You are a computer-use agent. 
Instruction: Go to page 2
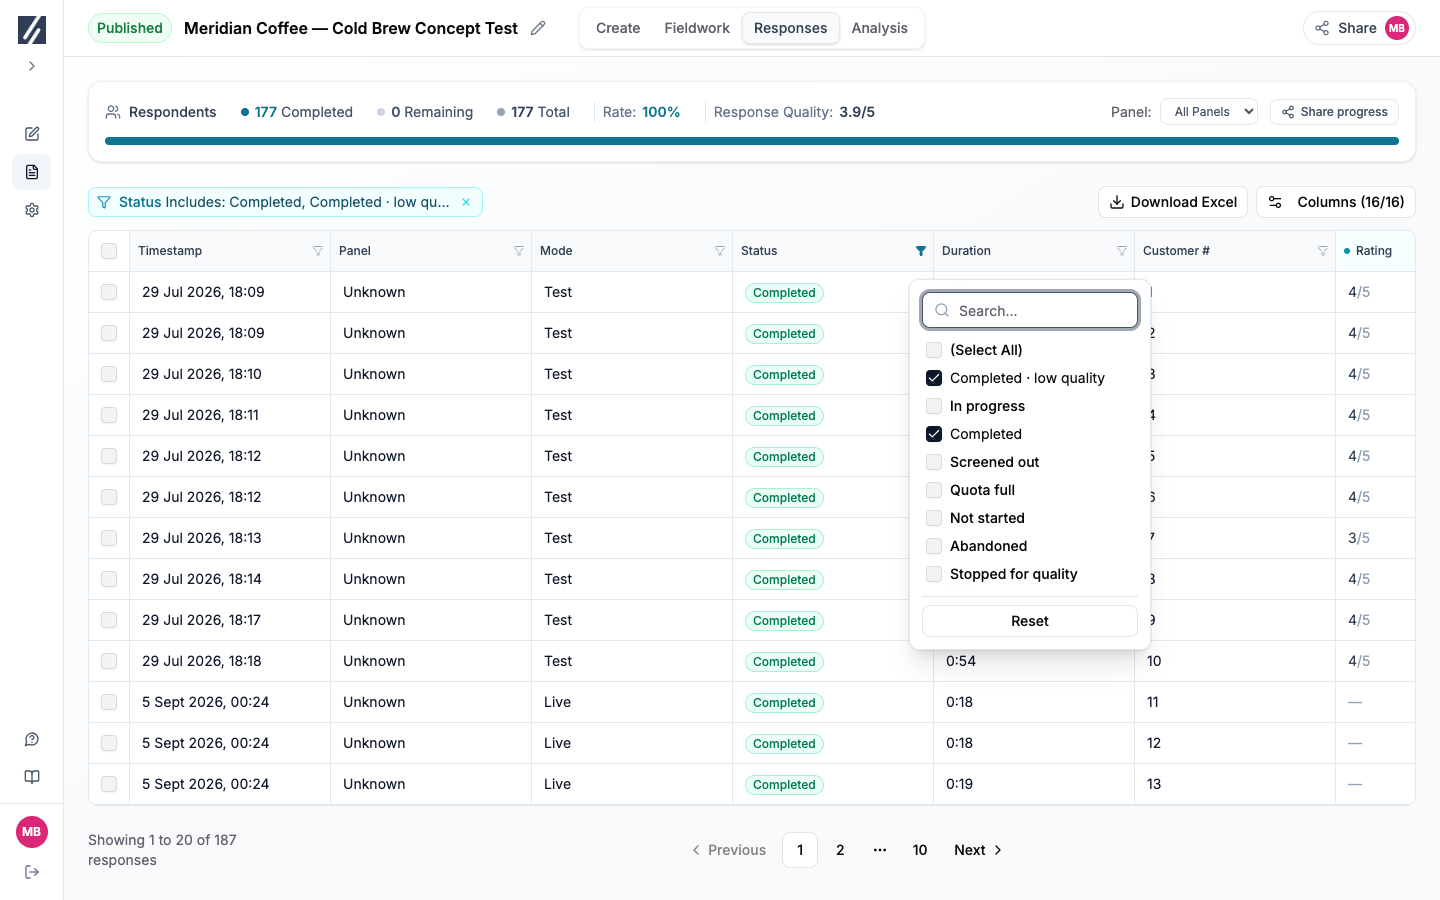(x=840, y=850)
